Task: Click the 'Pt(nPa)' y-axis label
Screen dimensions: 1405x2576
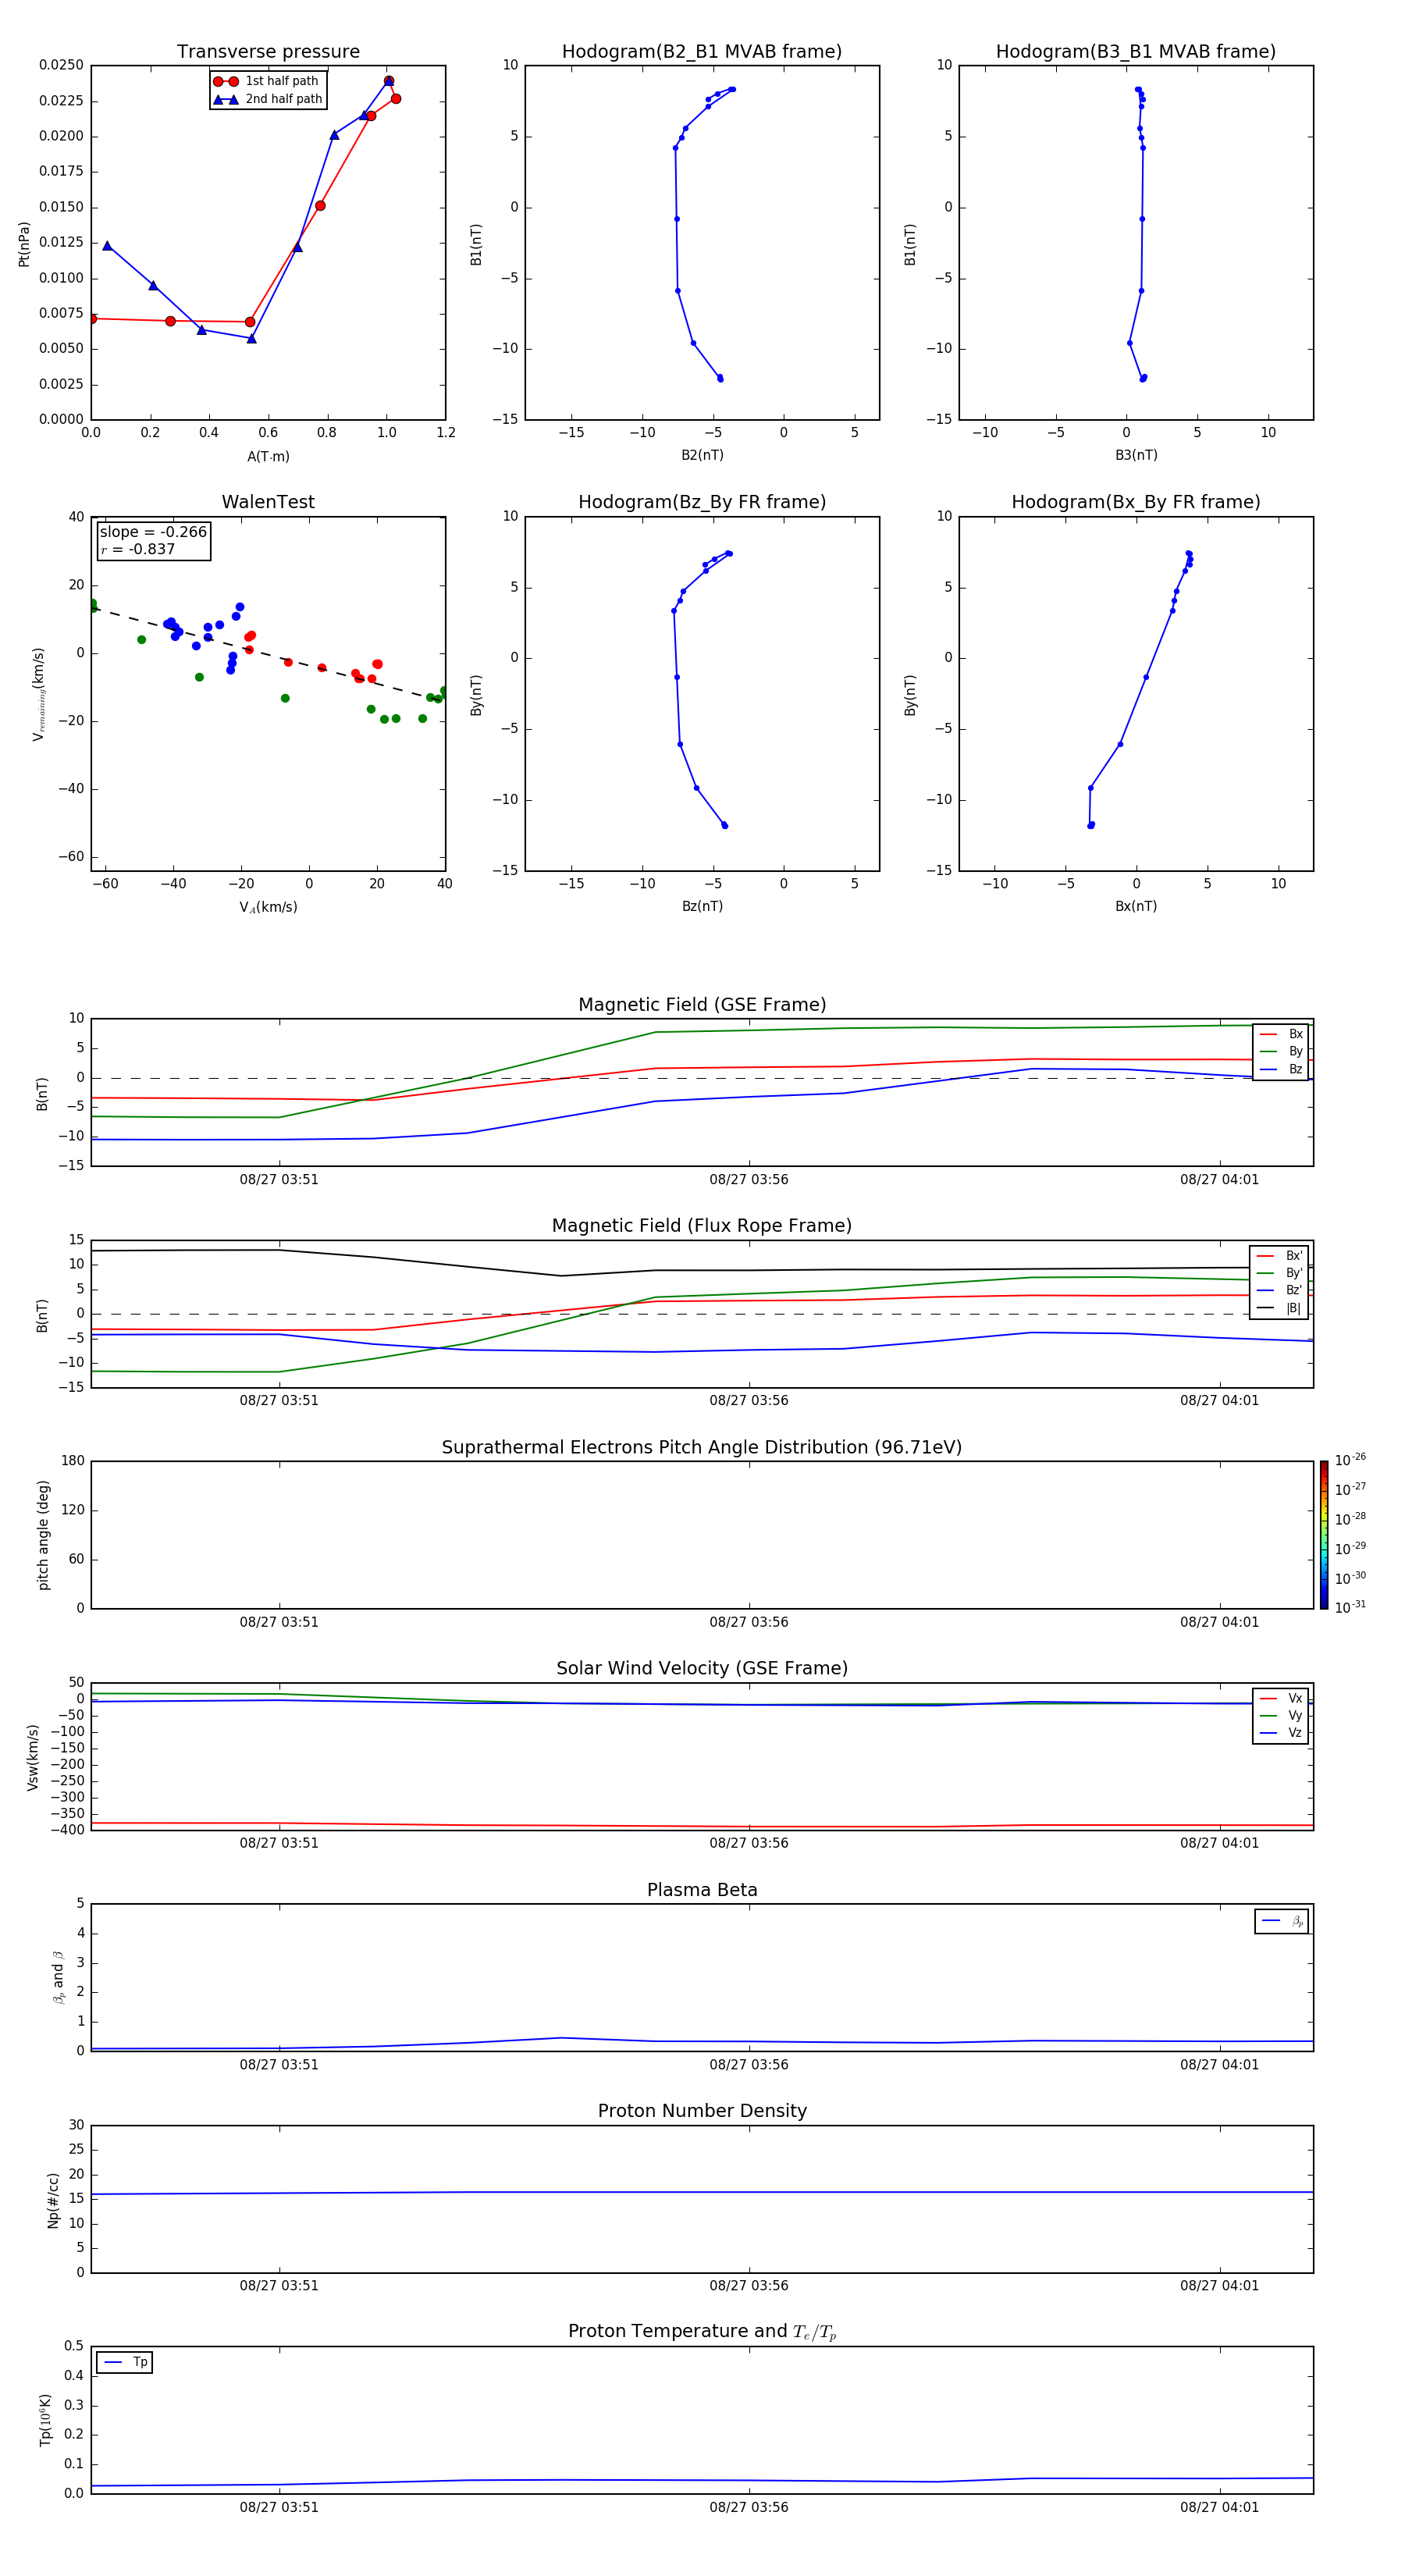Action: [24, 244]
